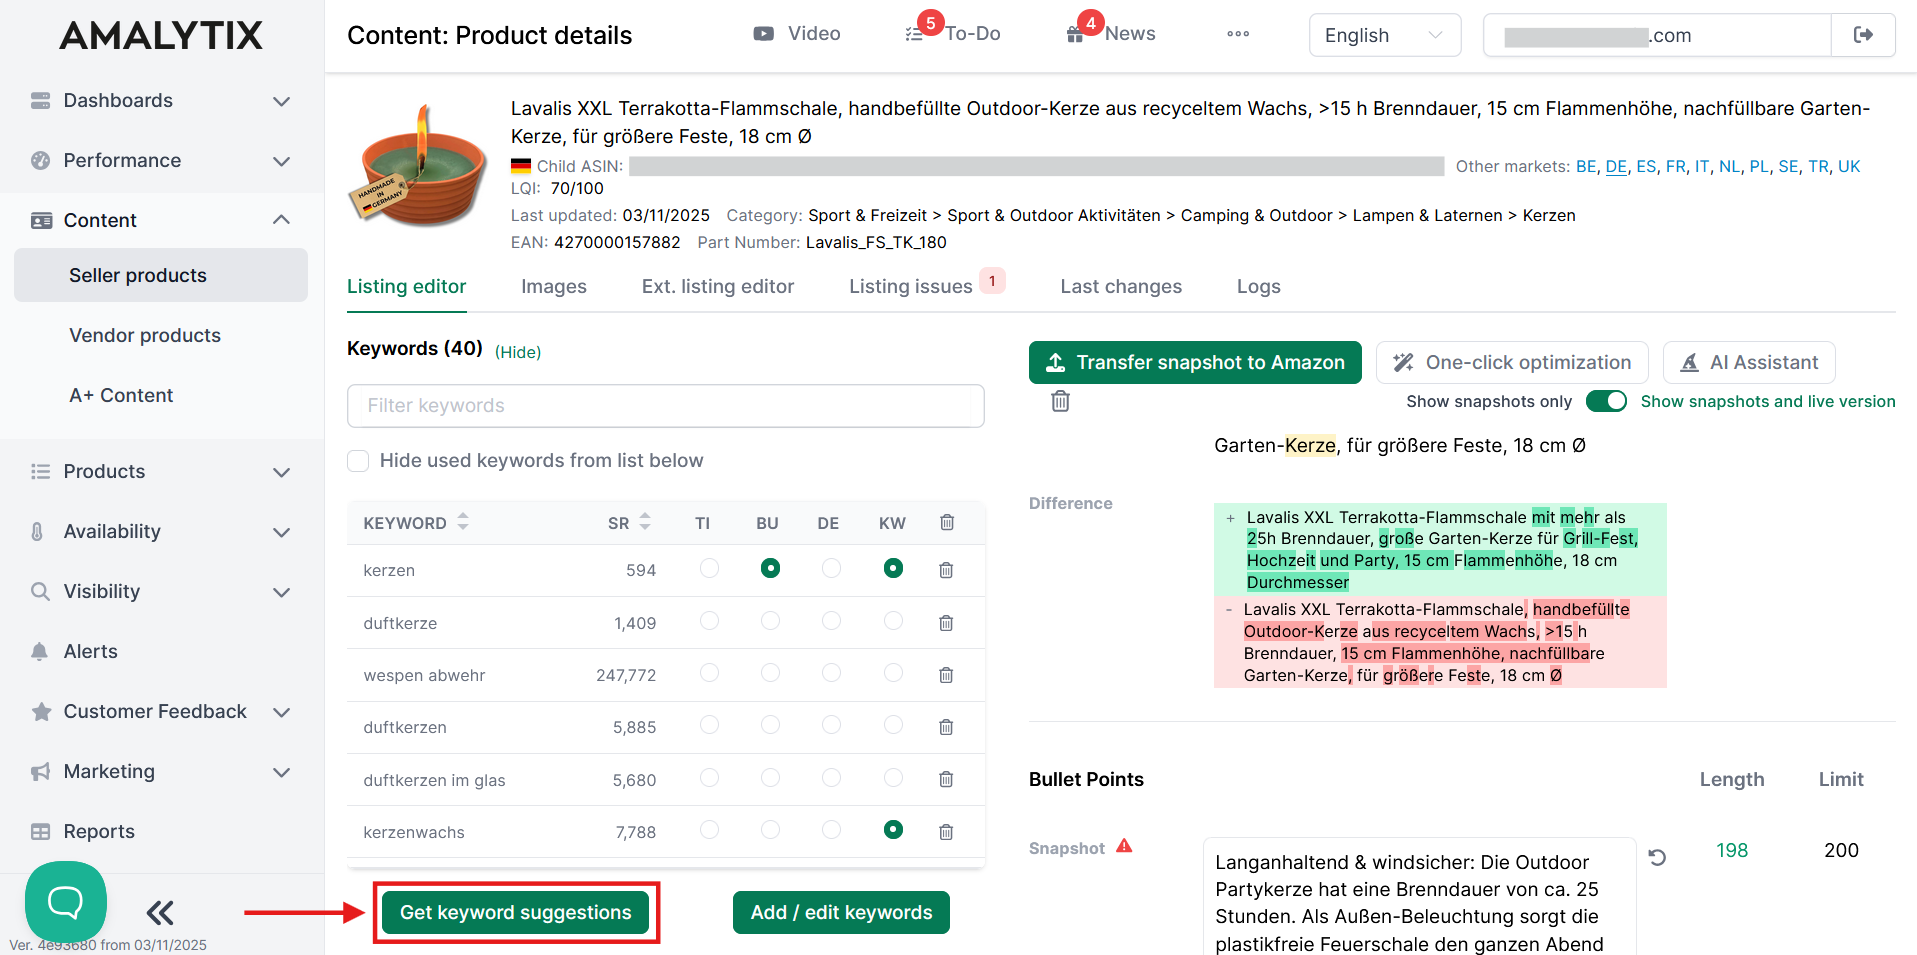Image resolution: width=1917 pixels, height=955 pixels.
Task: Delete the keyword 'kerzenwachs'
Action: coord(946,832)
